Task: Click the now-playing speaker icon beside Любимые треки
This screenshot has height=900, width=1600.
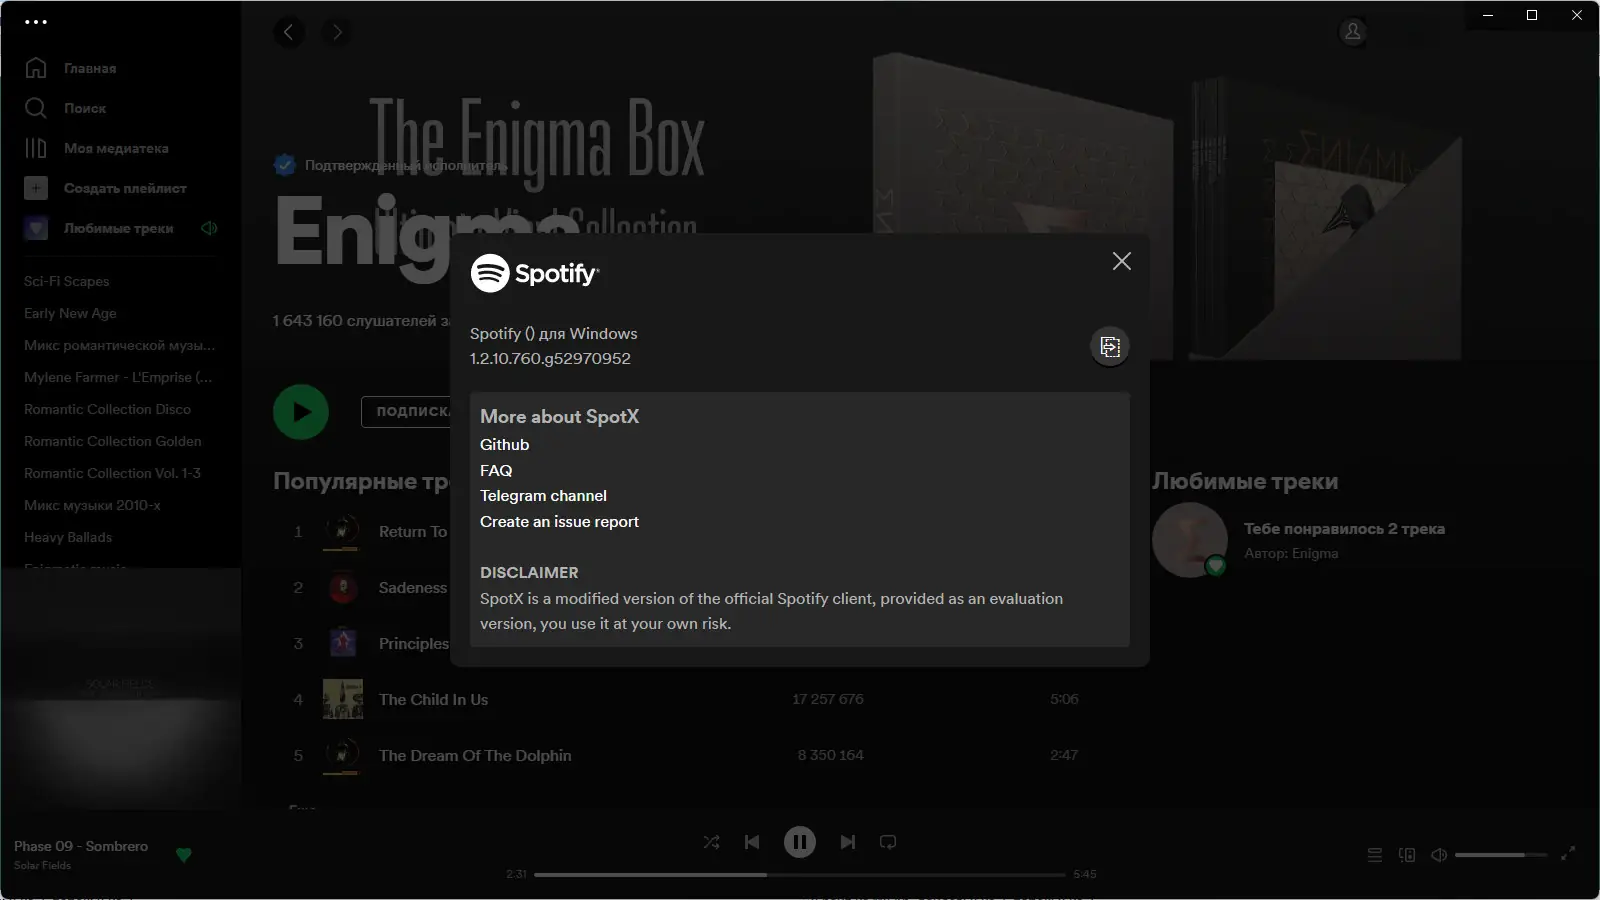Action: point(209,228)
